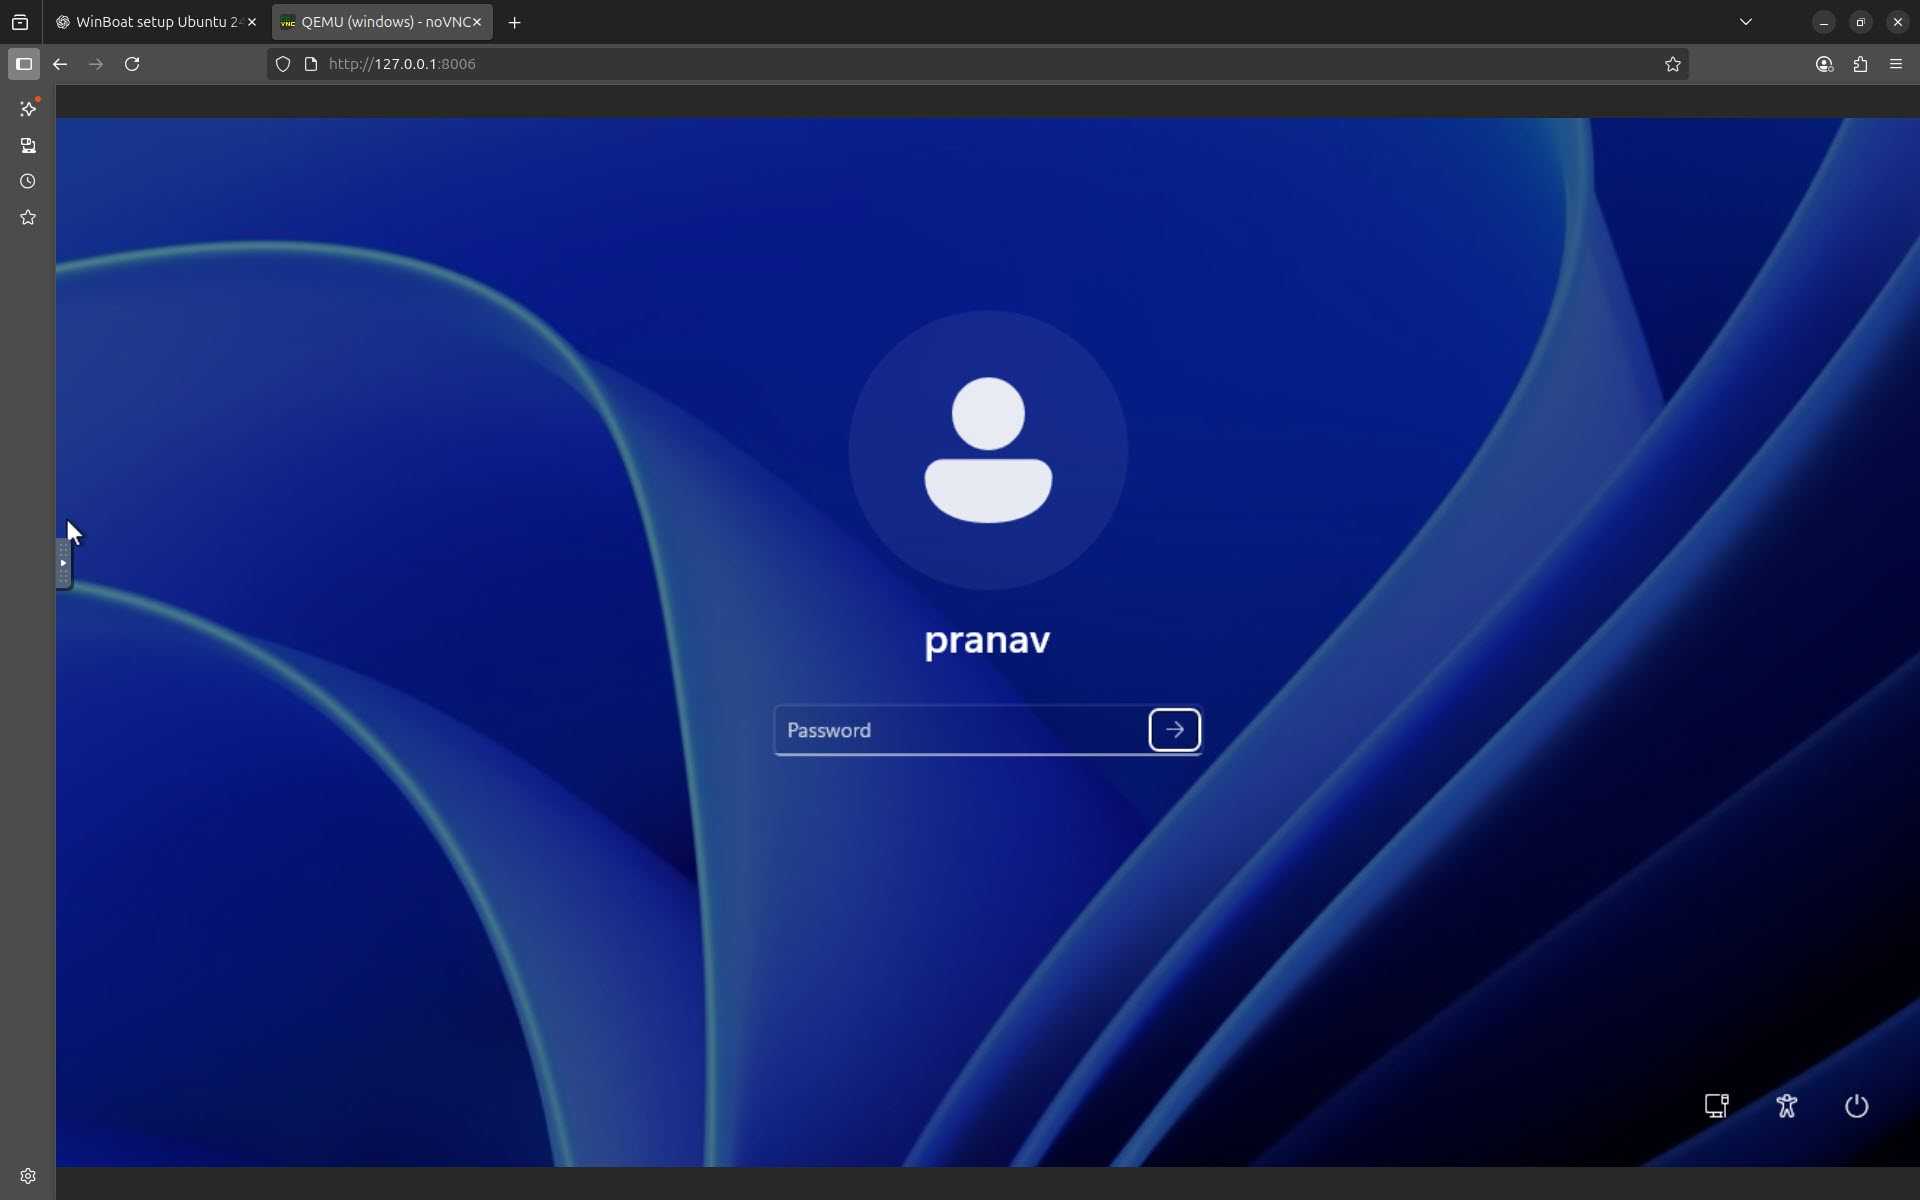The width and height of the screenshot is (1920, 1200).
Task: Open sidebar customize settings gear
Action: 28,1176
